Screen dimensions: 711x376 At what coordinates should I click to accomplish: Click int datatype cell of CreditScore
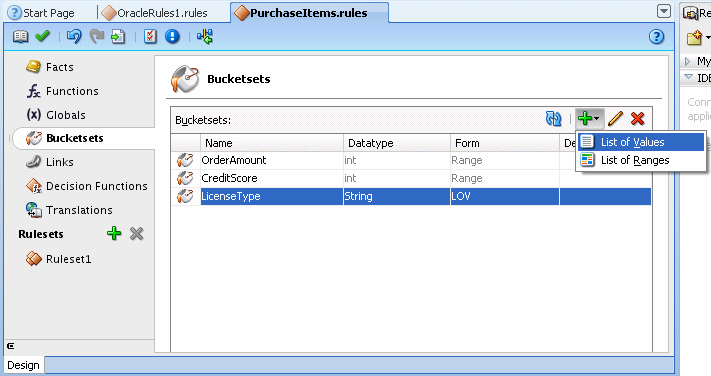point(396,178)
